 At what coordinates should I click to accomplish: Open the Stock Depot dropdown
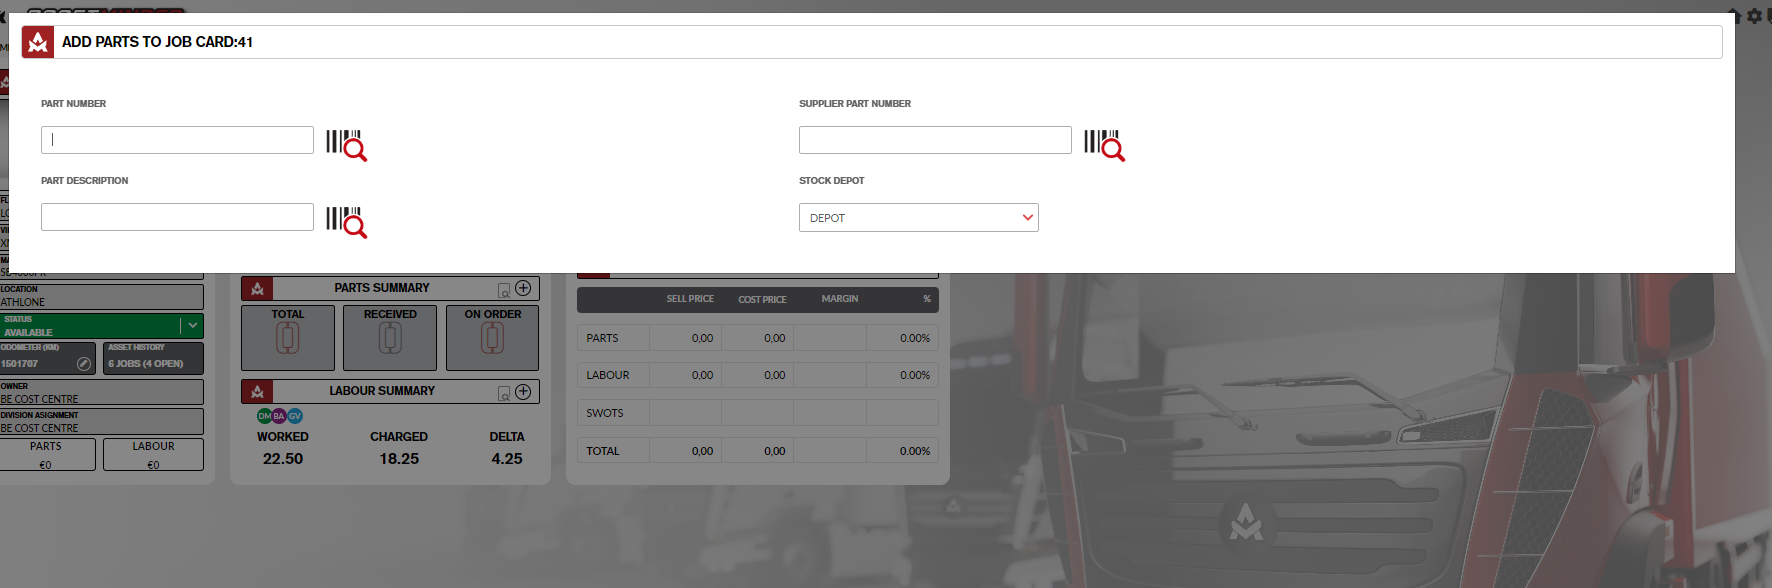click(918, 218)
